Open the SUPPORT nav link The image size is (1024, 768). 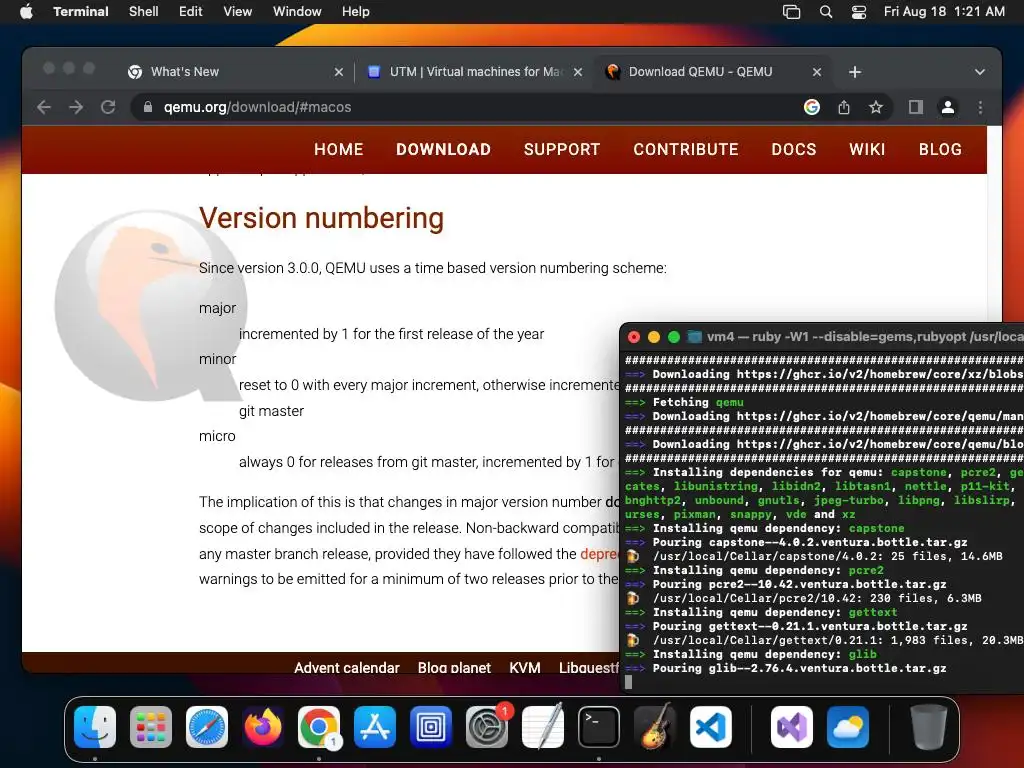[562, 150]
